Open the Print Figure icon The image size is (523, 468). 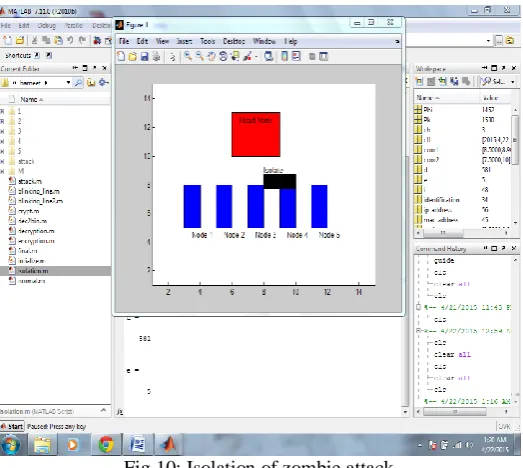click(x=156, y=56)
